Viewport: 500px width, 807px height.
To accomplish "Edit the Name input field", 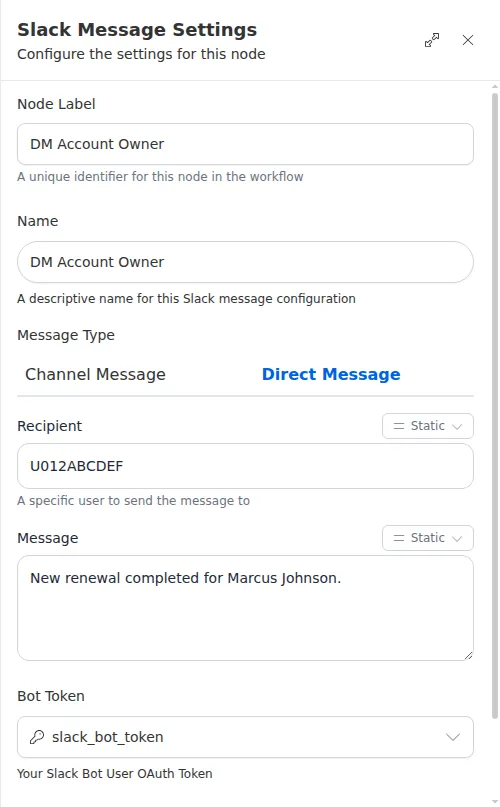I will [245, 262].
